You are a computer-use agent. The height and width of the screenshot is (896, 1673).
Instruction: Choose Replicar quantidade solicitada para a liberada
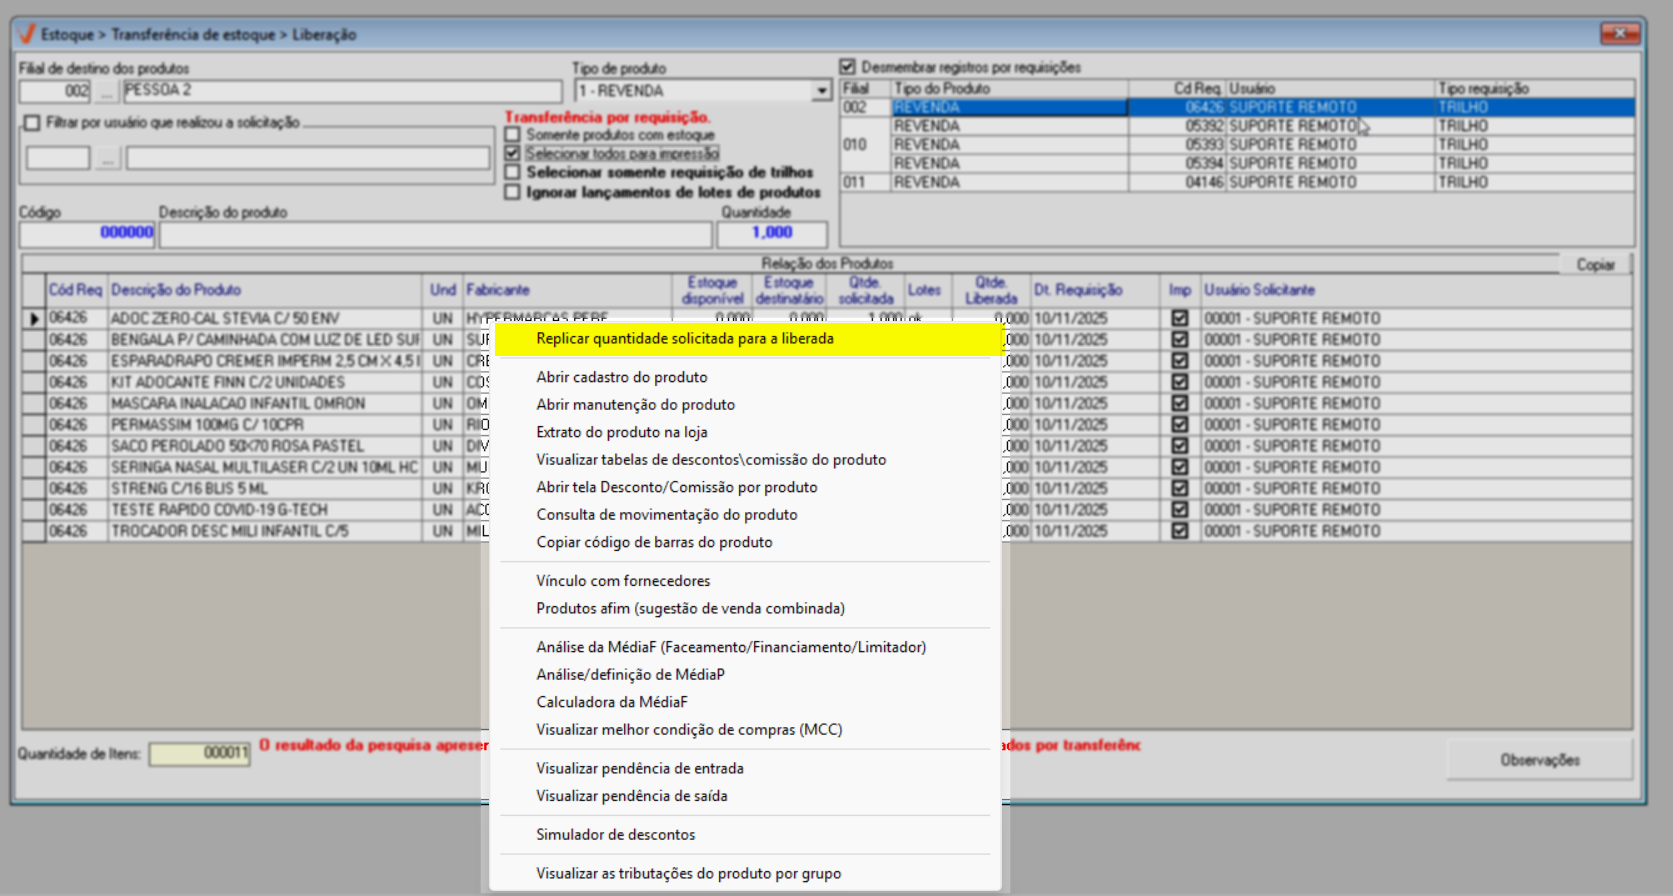pyautogui.click(x=684, y=339)
